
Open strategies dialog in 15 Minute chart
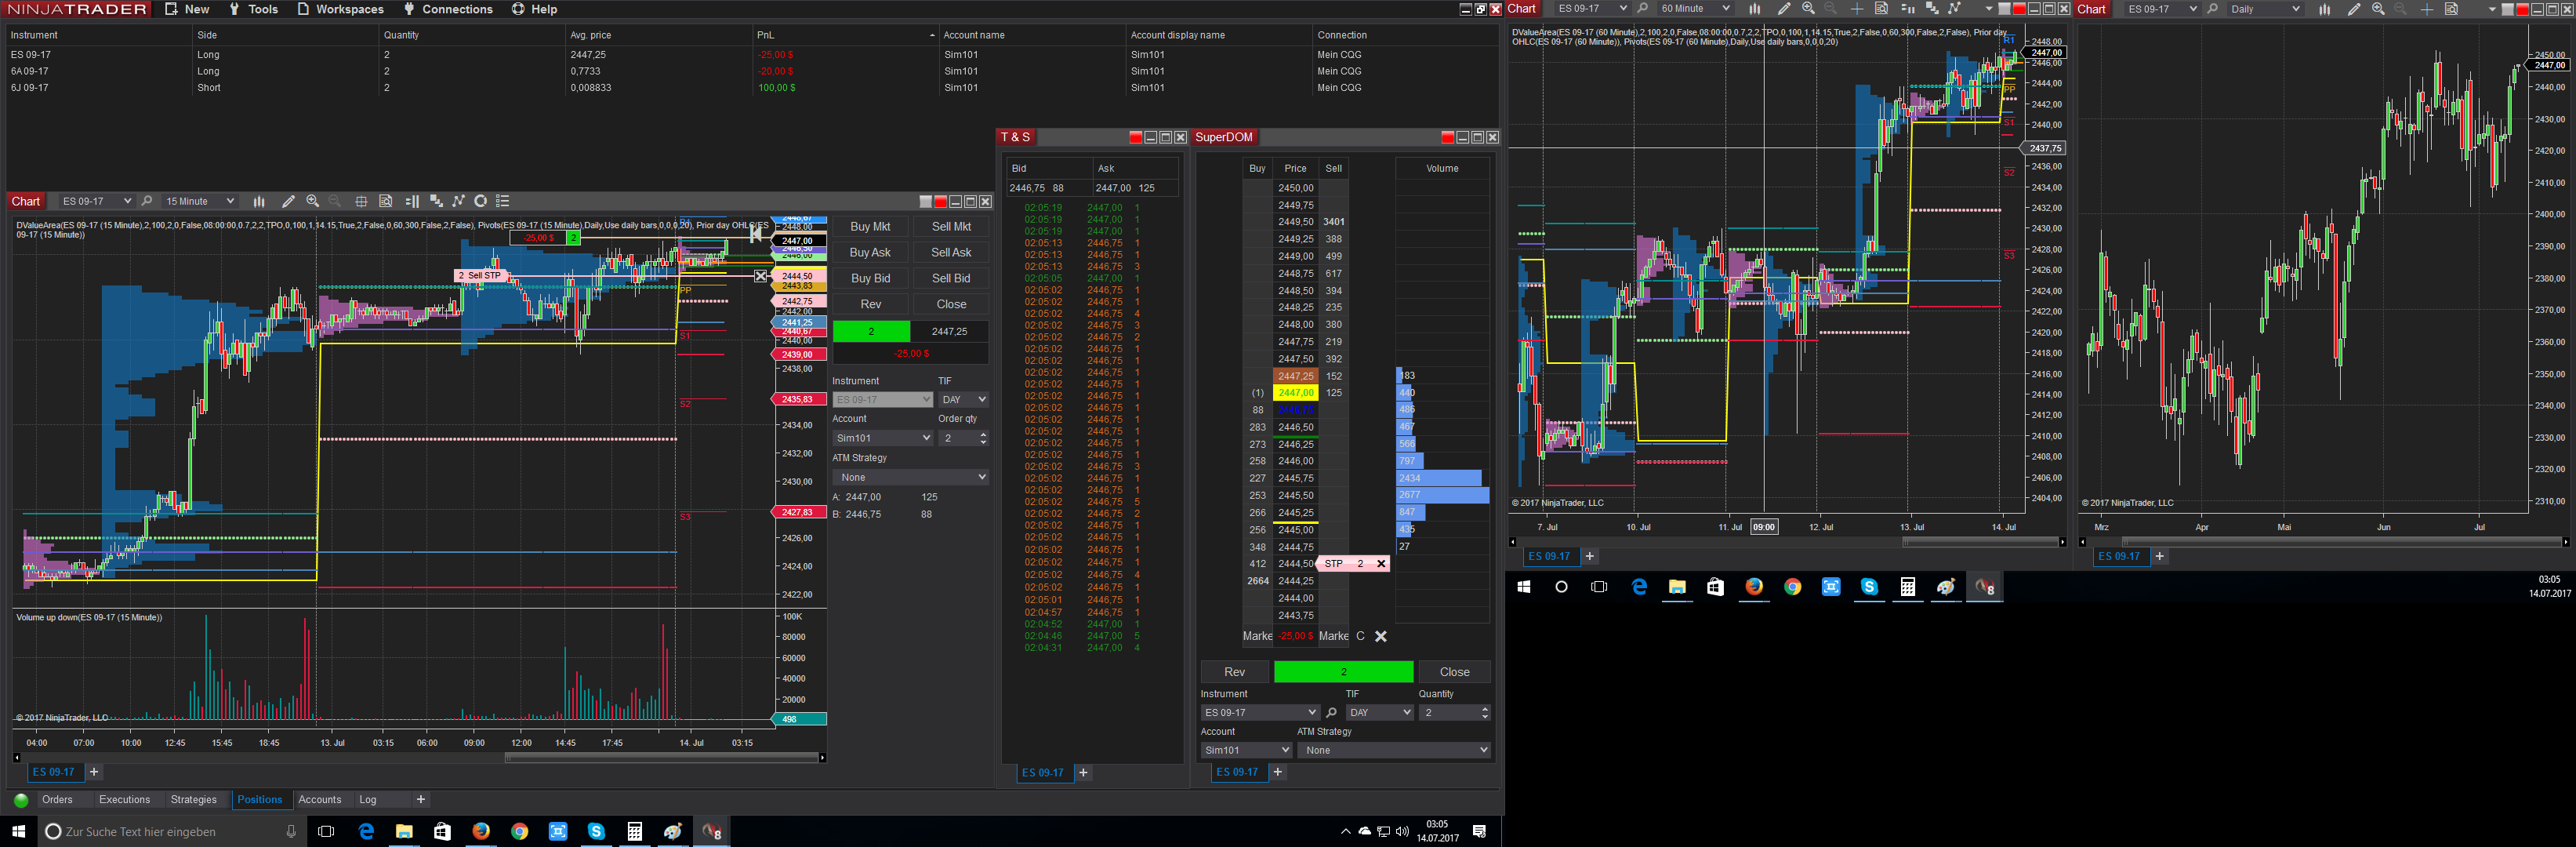[x=459, y=201]
